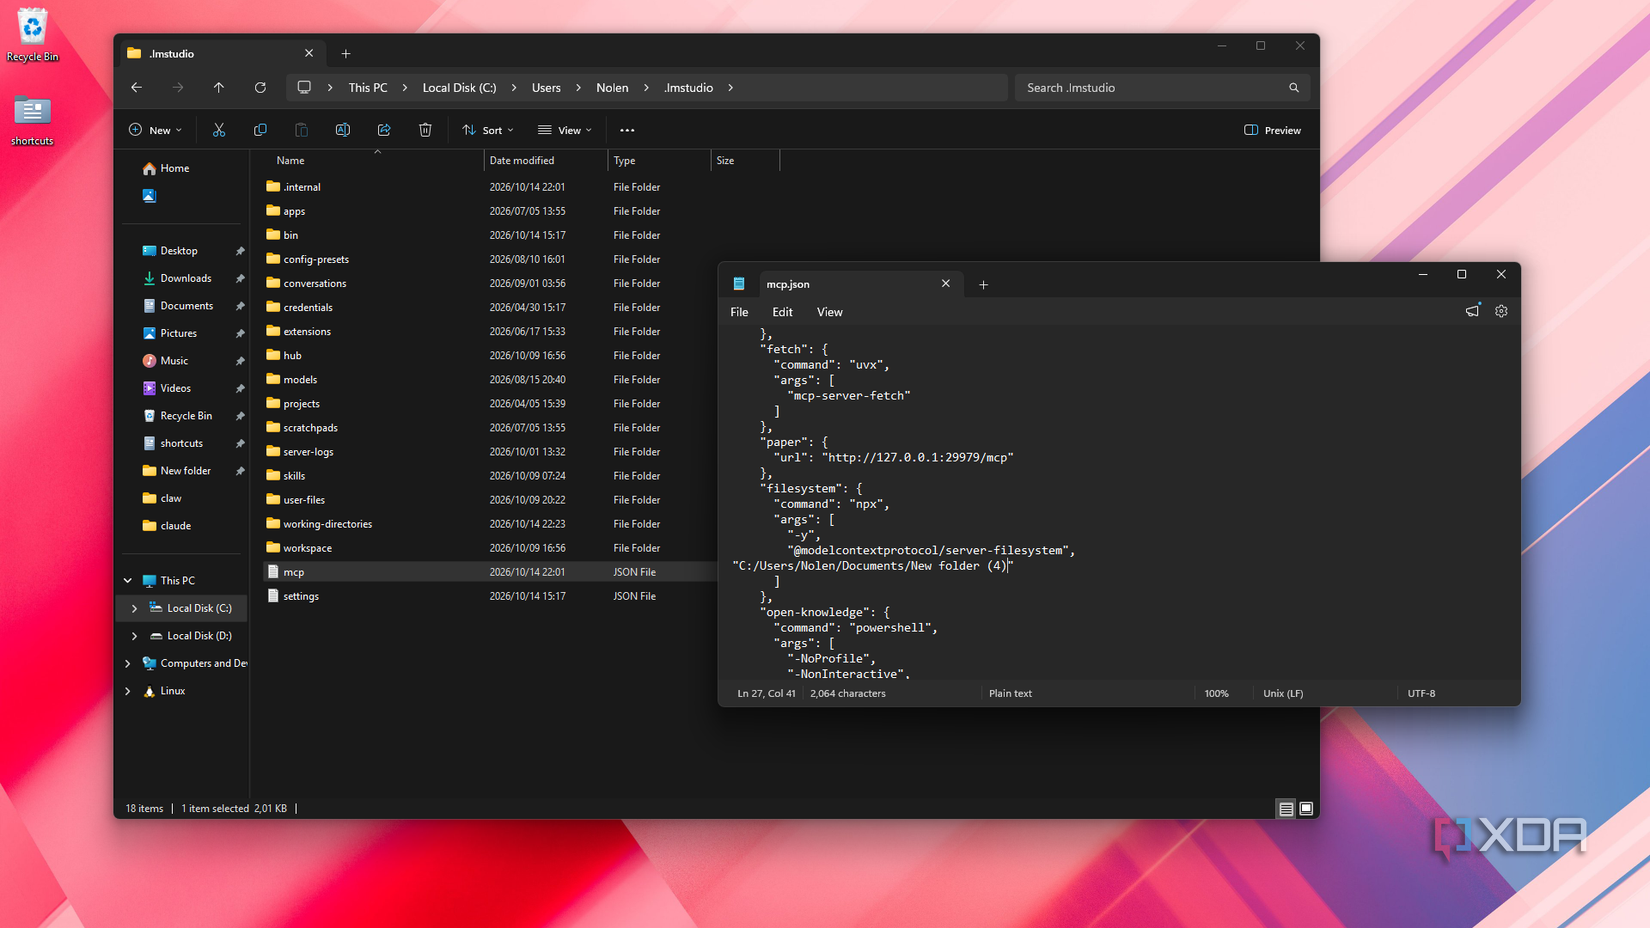The width and height of the screenshot is (1650, 928).
Task: Click the Delete trash icon in toolbar
Action: click(425, 130)
